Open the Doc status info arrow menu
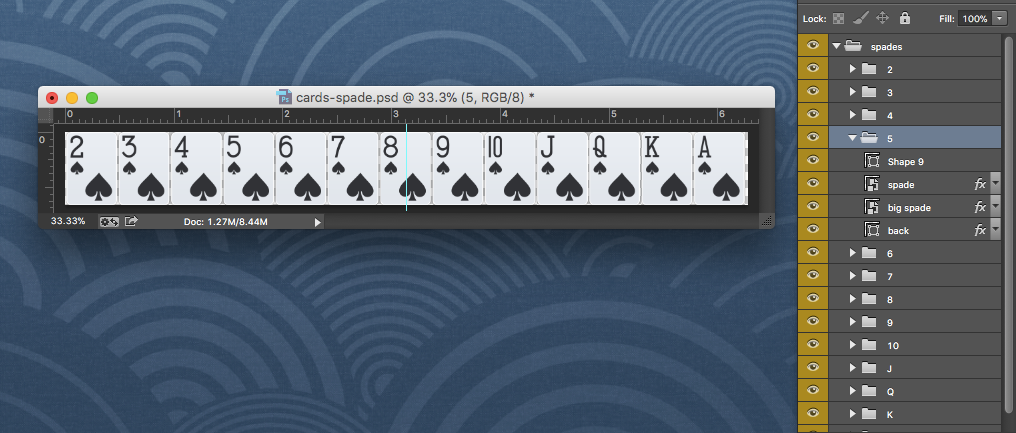The image size is (1016, 433). click(x=318, y=222)
